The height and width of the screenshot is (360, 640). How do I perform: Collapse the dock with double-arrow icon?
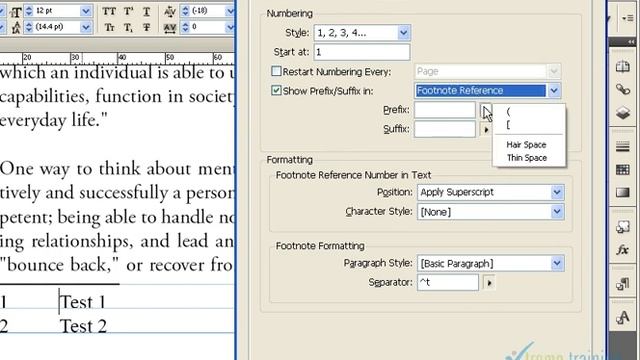coord(631,42)
